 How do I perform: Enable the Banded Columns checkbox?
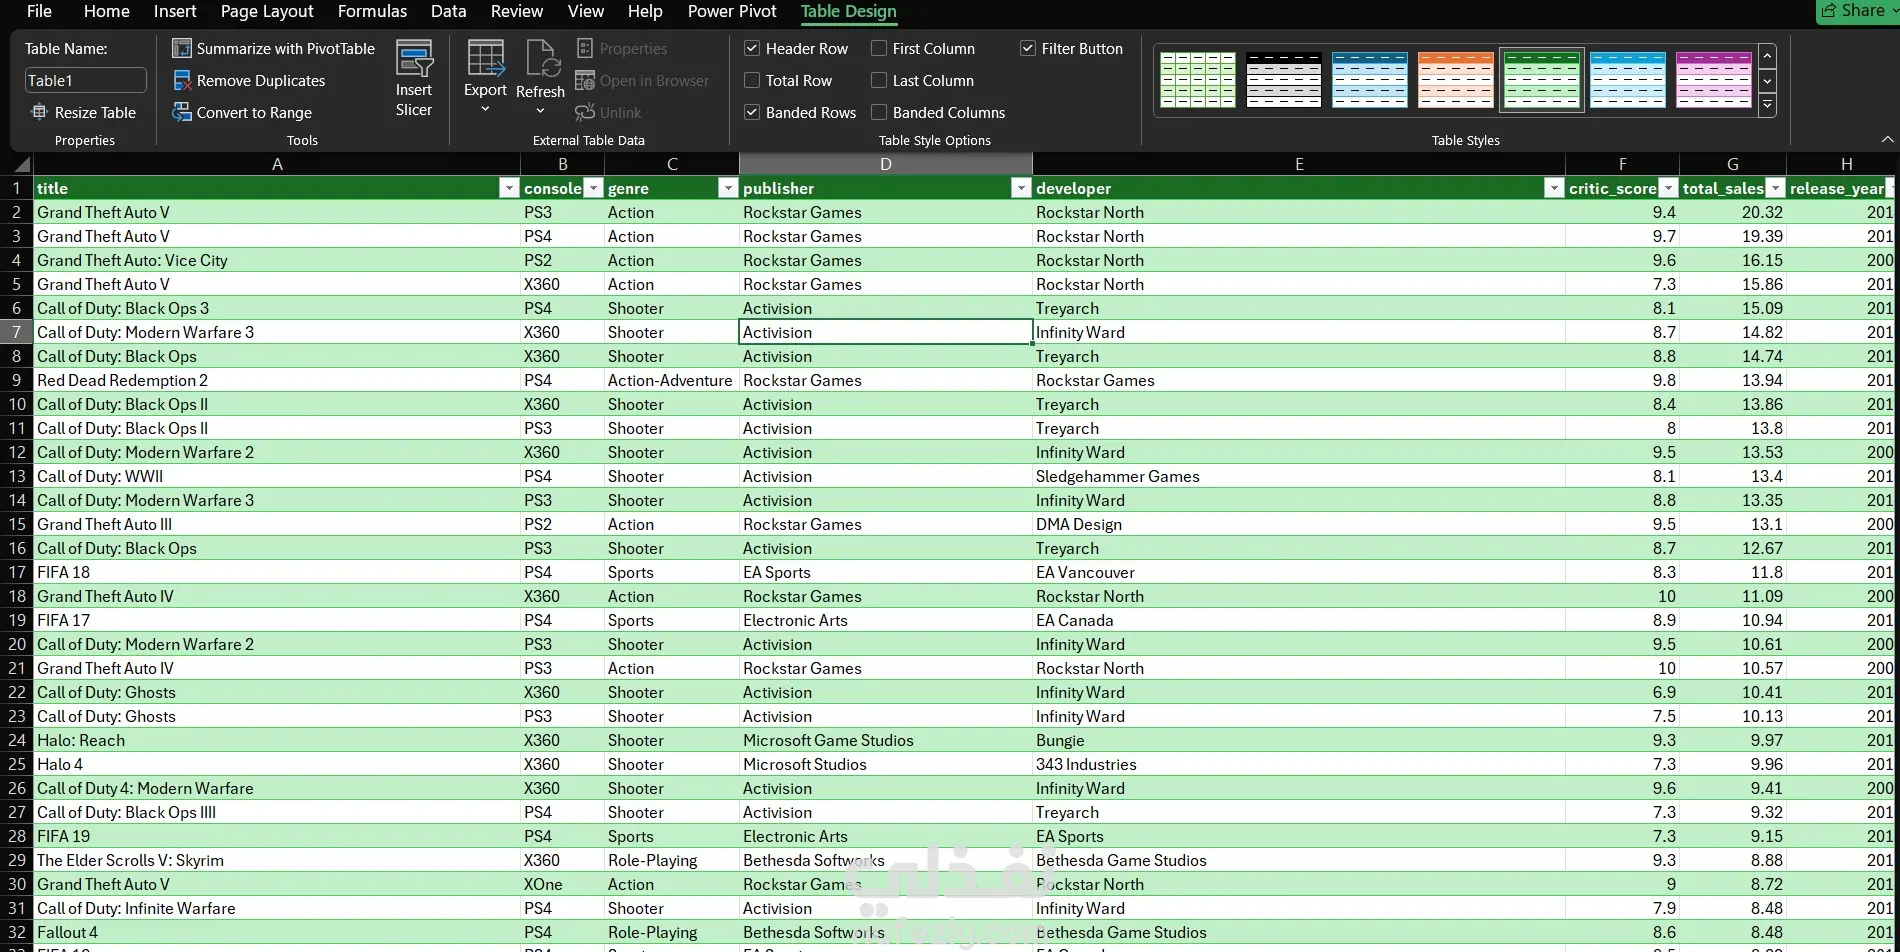coord(879,112)
